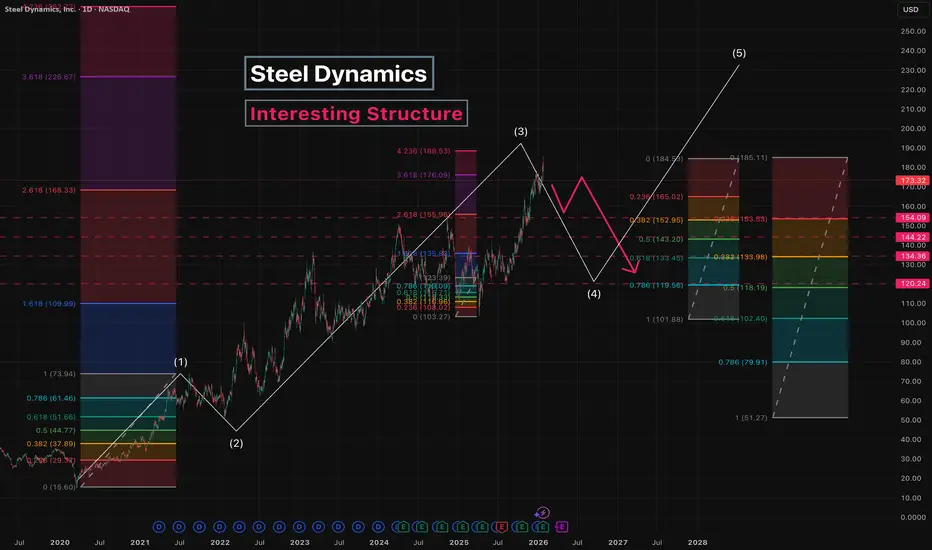Open the USD currency selector
Image resolution: width=932 pixels, height=550 pixels.
click(x=910, y=10)
